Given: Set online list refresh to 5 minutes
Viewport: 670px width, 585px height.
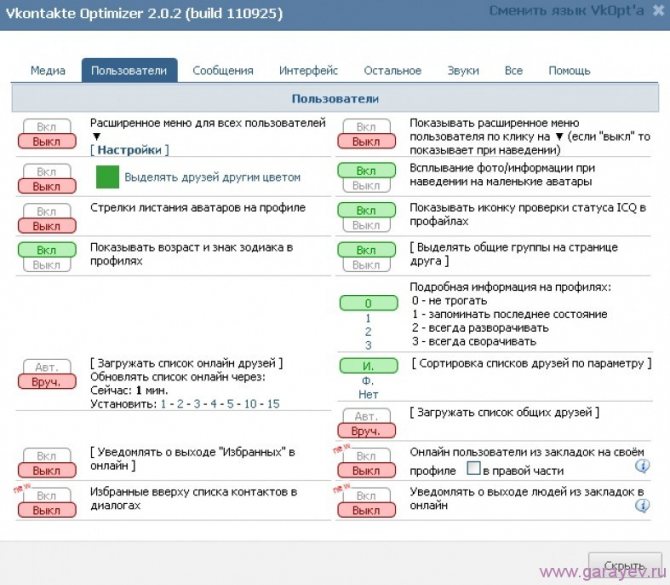Looking at the screenshot, I should coord(230,404).
